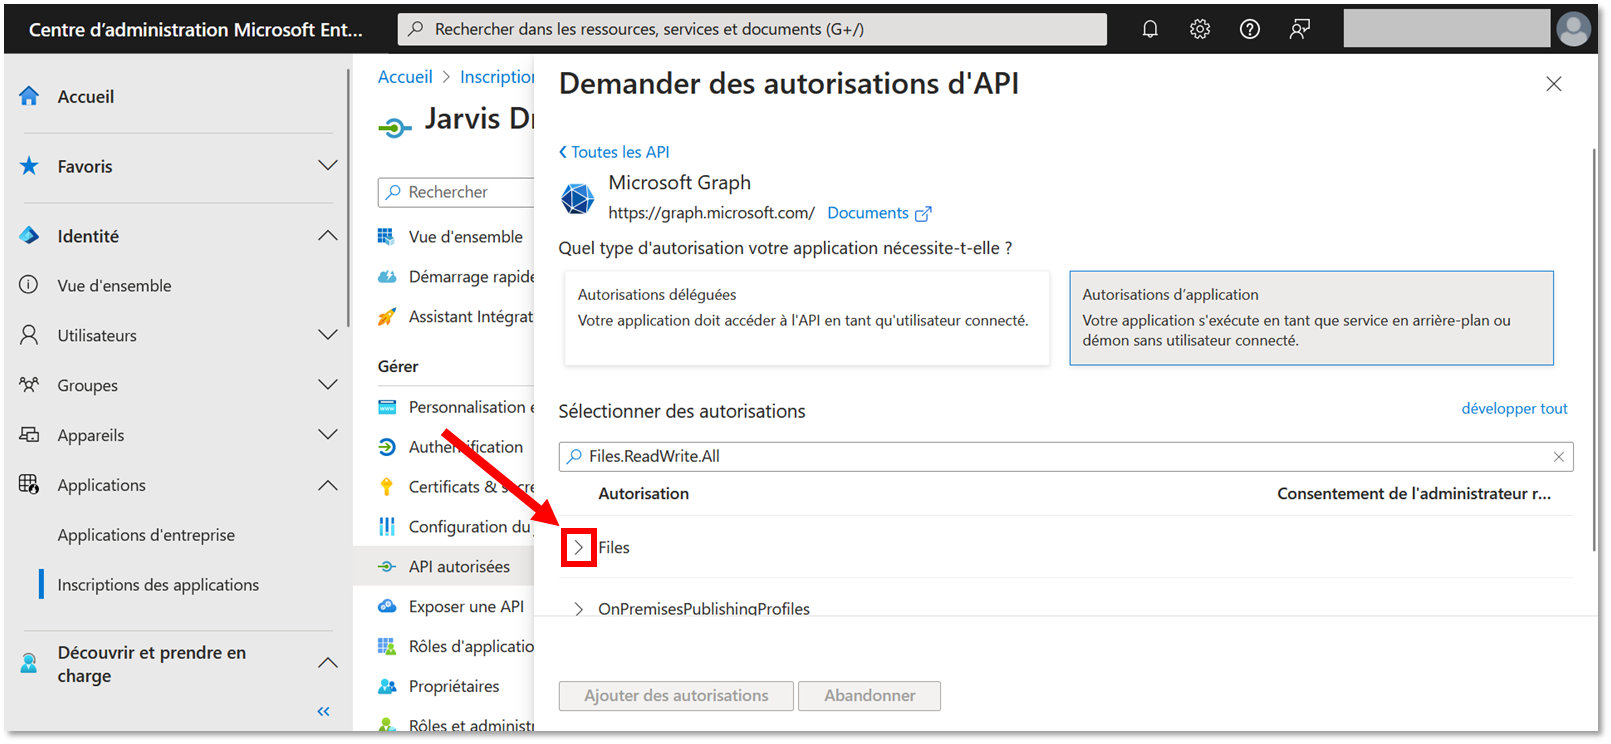
Task: Clear the Files.ReadWrite.All search with X icon
Action: pyautogui.click(x=1558, y=457)
